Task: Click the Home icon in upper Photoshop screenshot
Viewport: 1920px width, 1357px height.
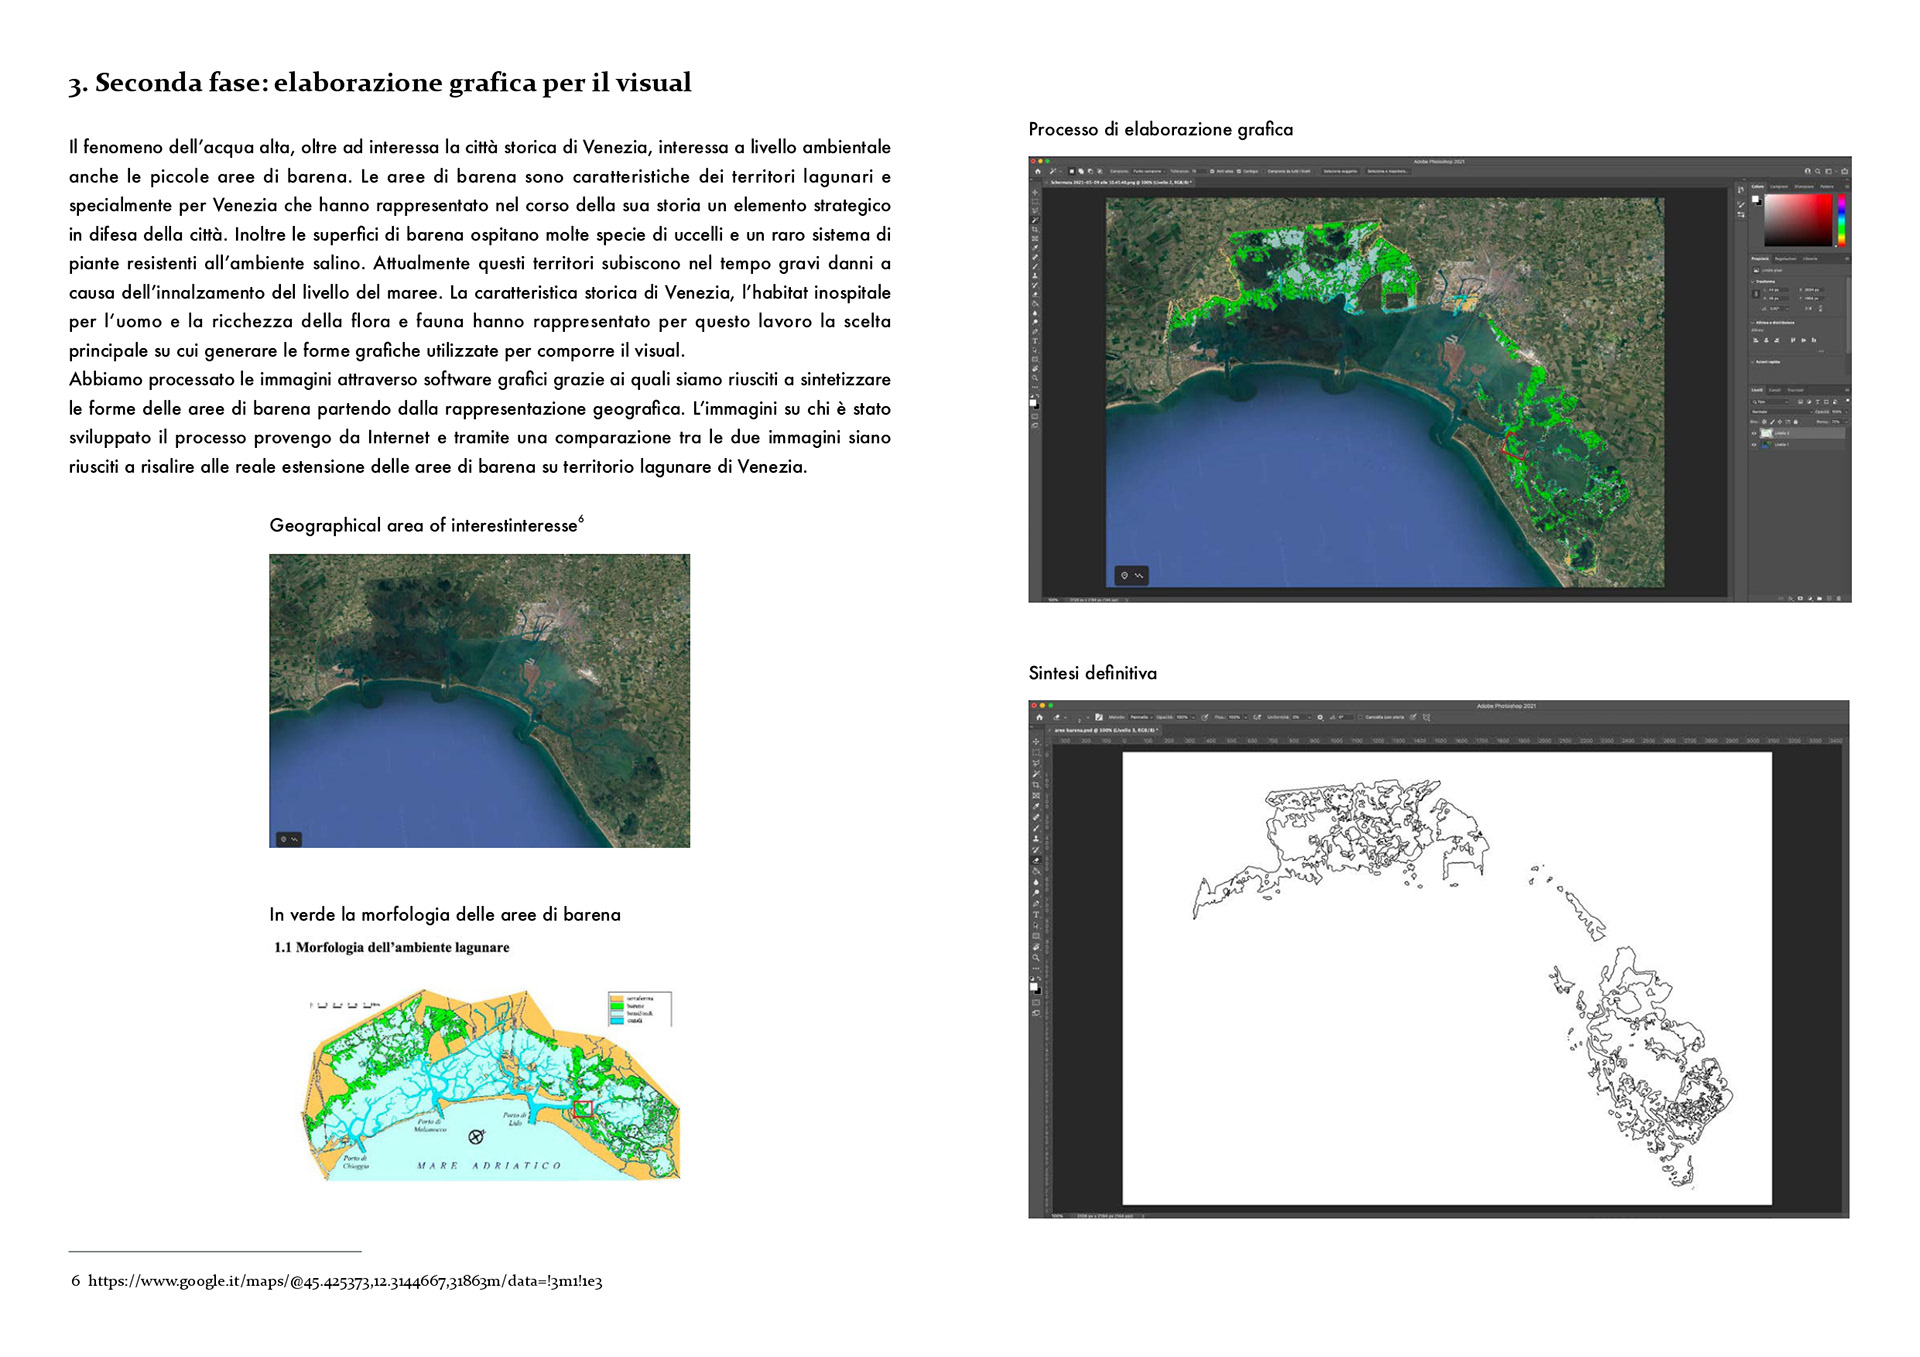Action: pyautogui.click(x=1038, y=171)
